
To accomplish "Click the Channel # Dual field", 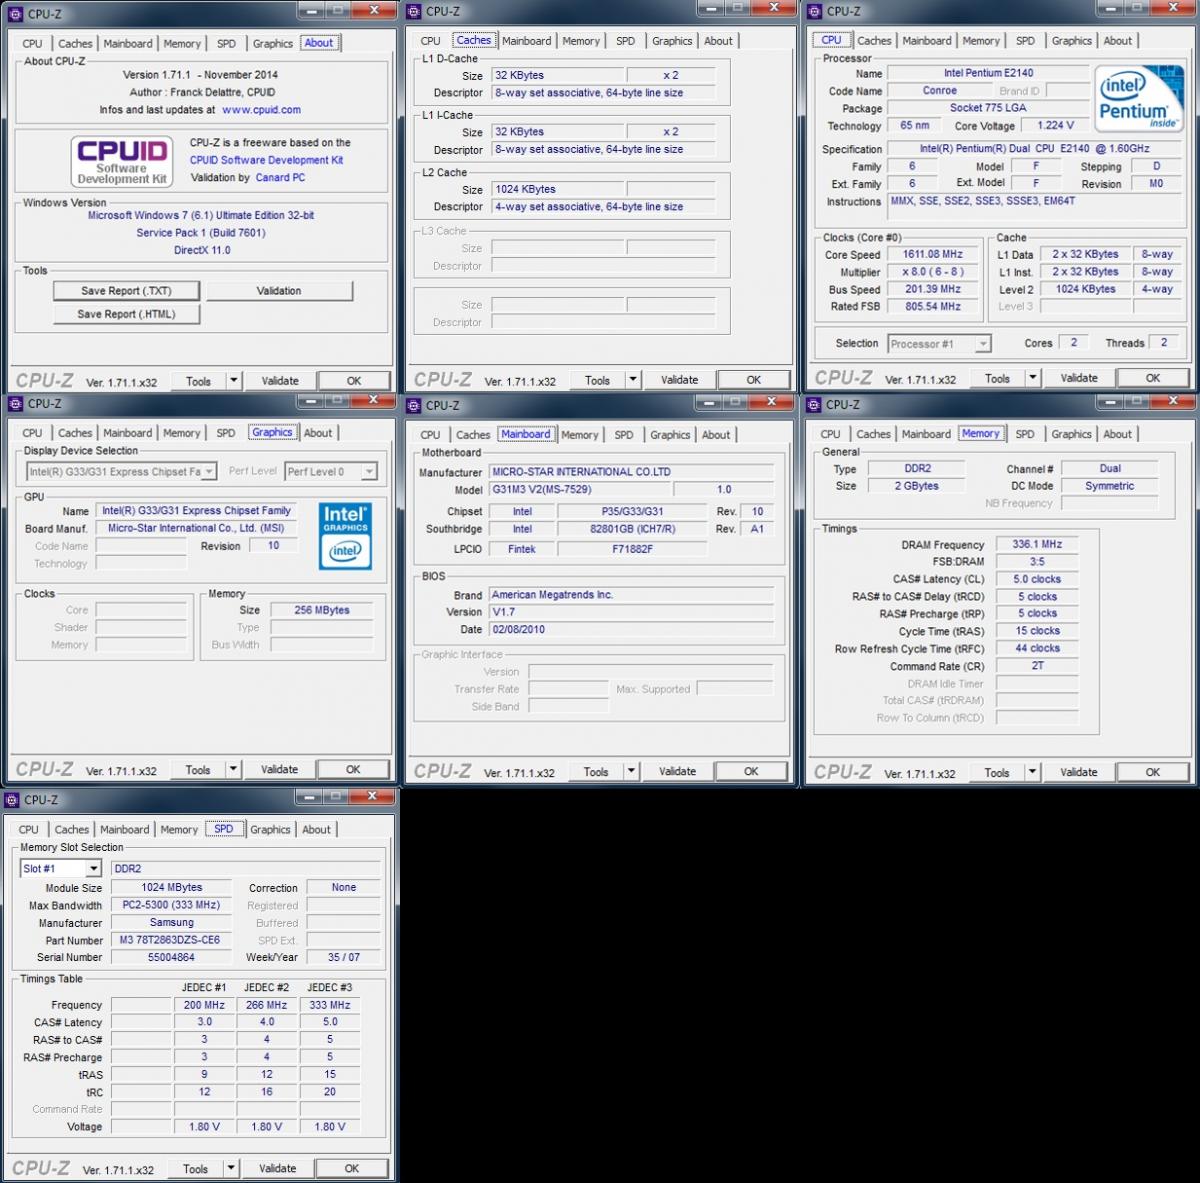I will (x=1110, y=468).
